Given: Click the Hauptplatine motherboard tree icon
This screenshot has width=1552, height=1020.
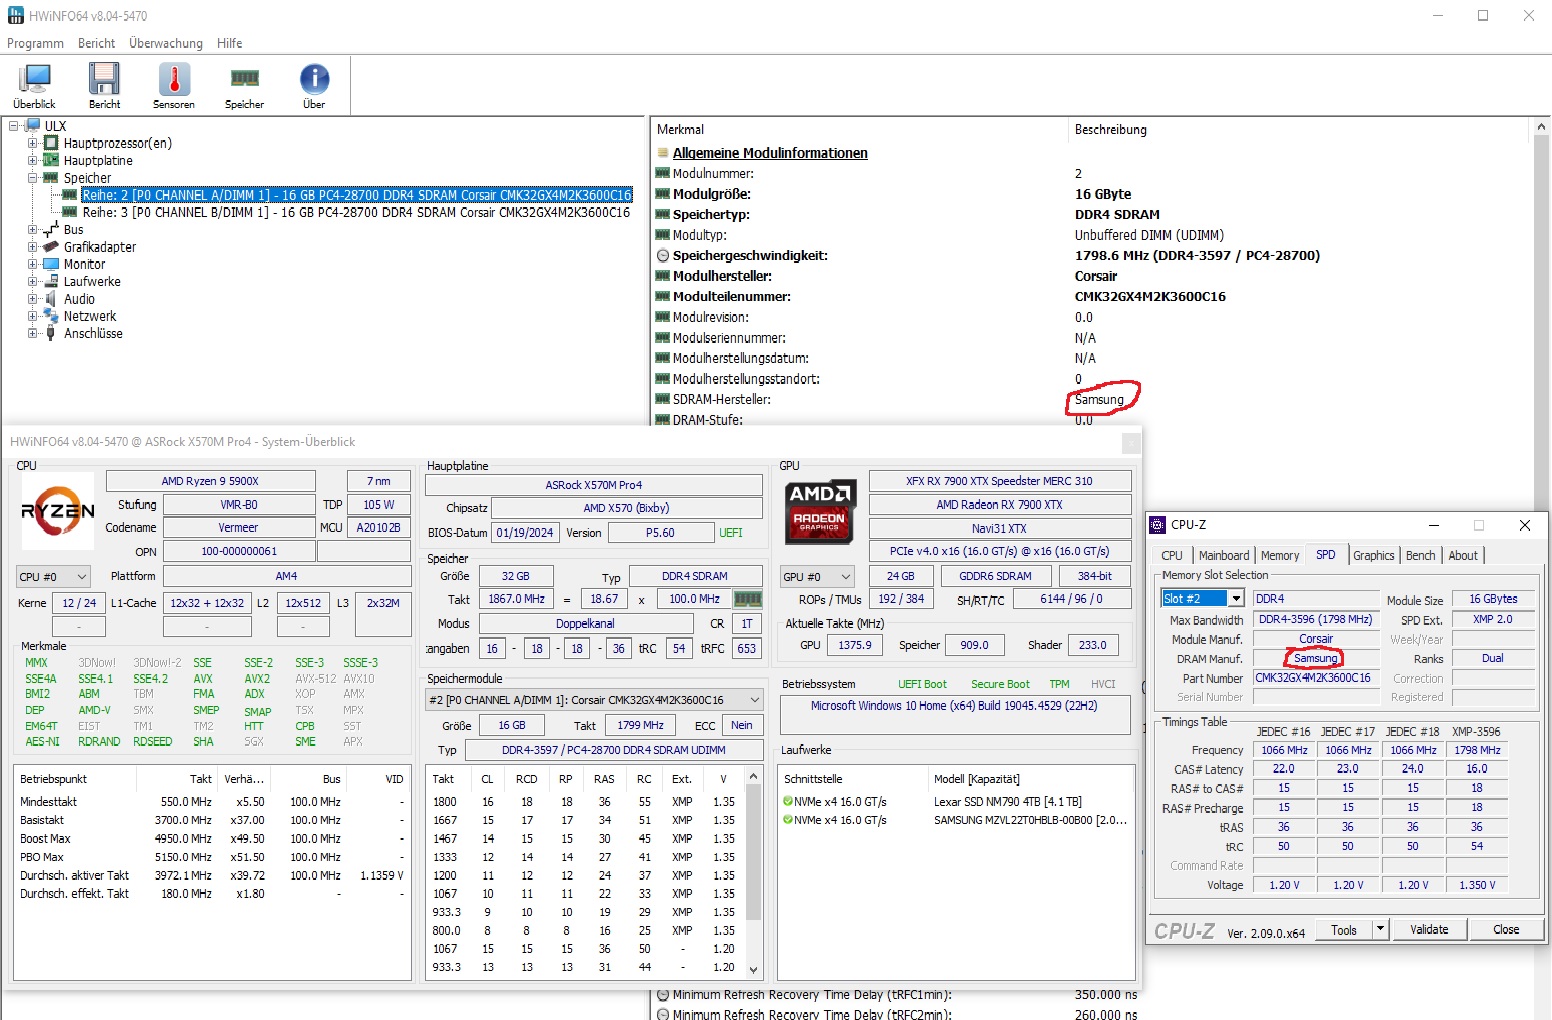Looking at the screenshot, I should click(51, 160).
